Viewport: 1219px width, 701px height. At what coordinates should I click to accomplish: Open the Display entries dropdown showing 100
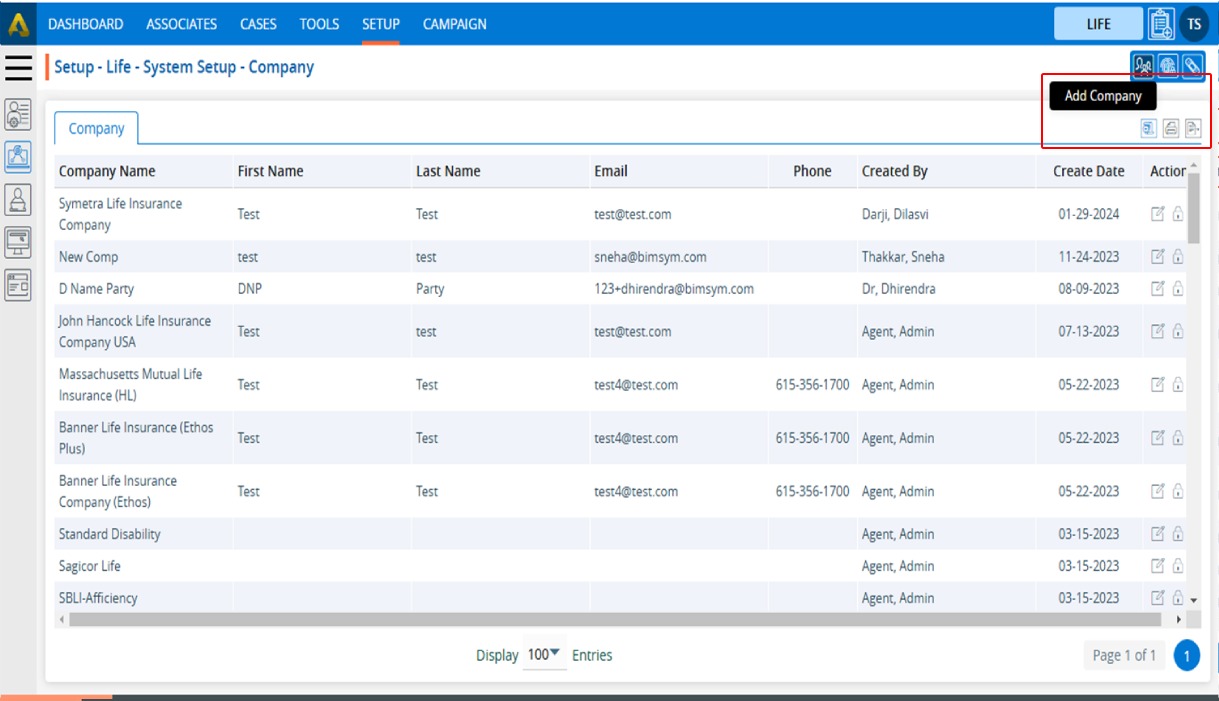click(x=544, y=655)
